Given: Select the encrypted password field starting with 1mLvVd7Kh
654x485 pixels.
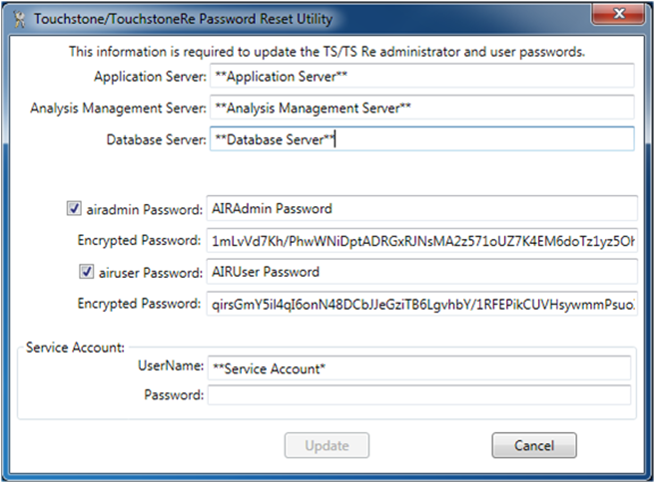Looking at the screenshot, I should point(422,241).
